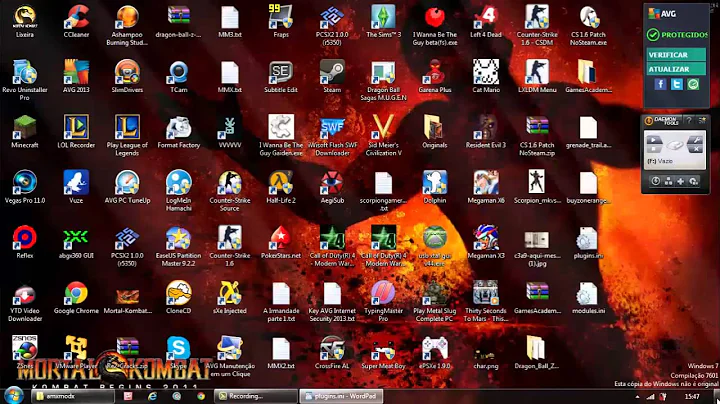Open AVG Facebook link in gadget
Screen dimensions: 720x404
660,84
